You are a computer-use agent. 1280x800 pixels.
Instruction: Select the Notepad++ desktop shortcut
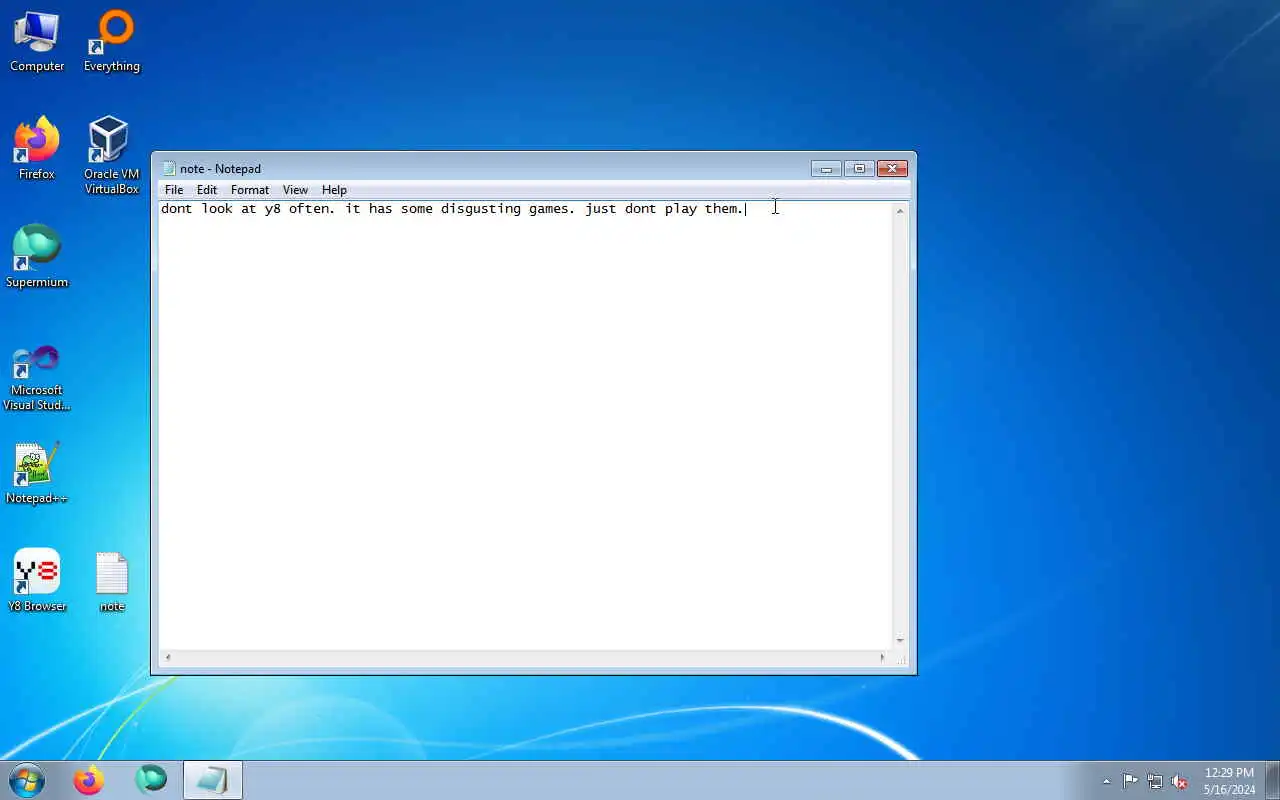[37, 474]
